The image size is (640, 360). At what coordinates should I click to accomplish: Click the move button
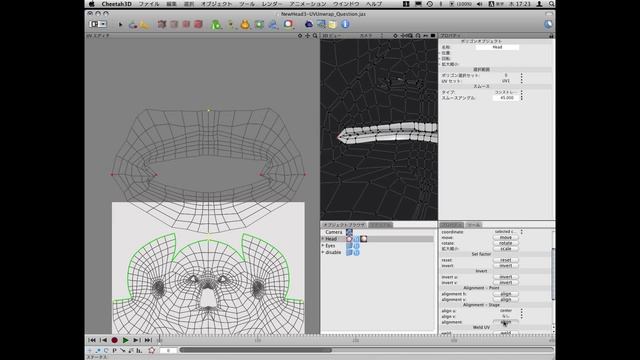[x=506, y=237]
